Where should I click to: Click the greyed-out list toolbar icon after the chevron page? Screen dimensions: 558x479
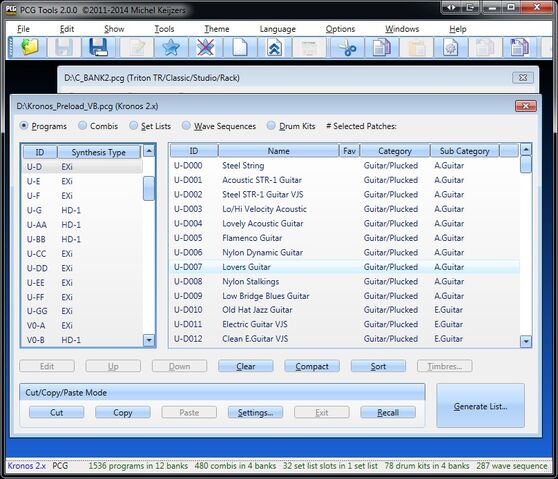pyautogui.click(x=309, y=47)
